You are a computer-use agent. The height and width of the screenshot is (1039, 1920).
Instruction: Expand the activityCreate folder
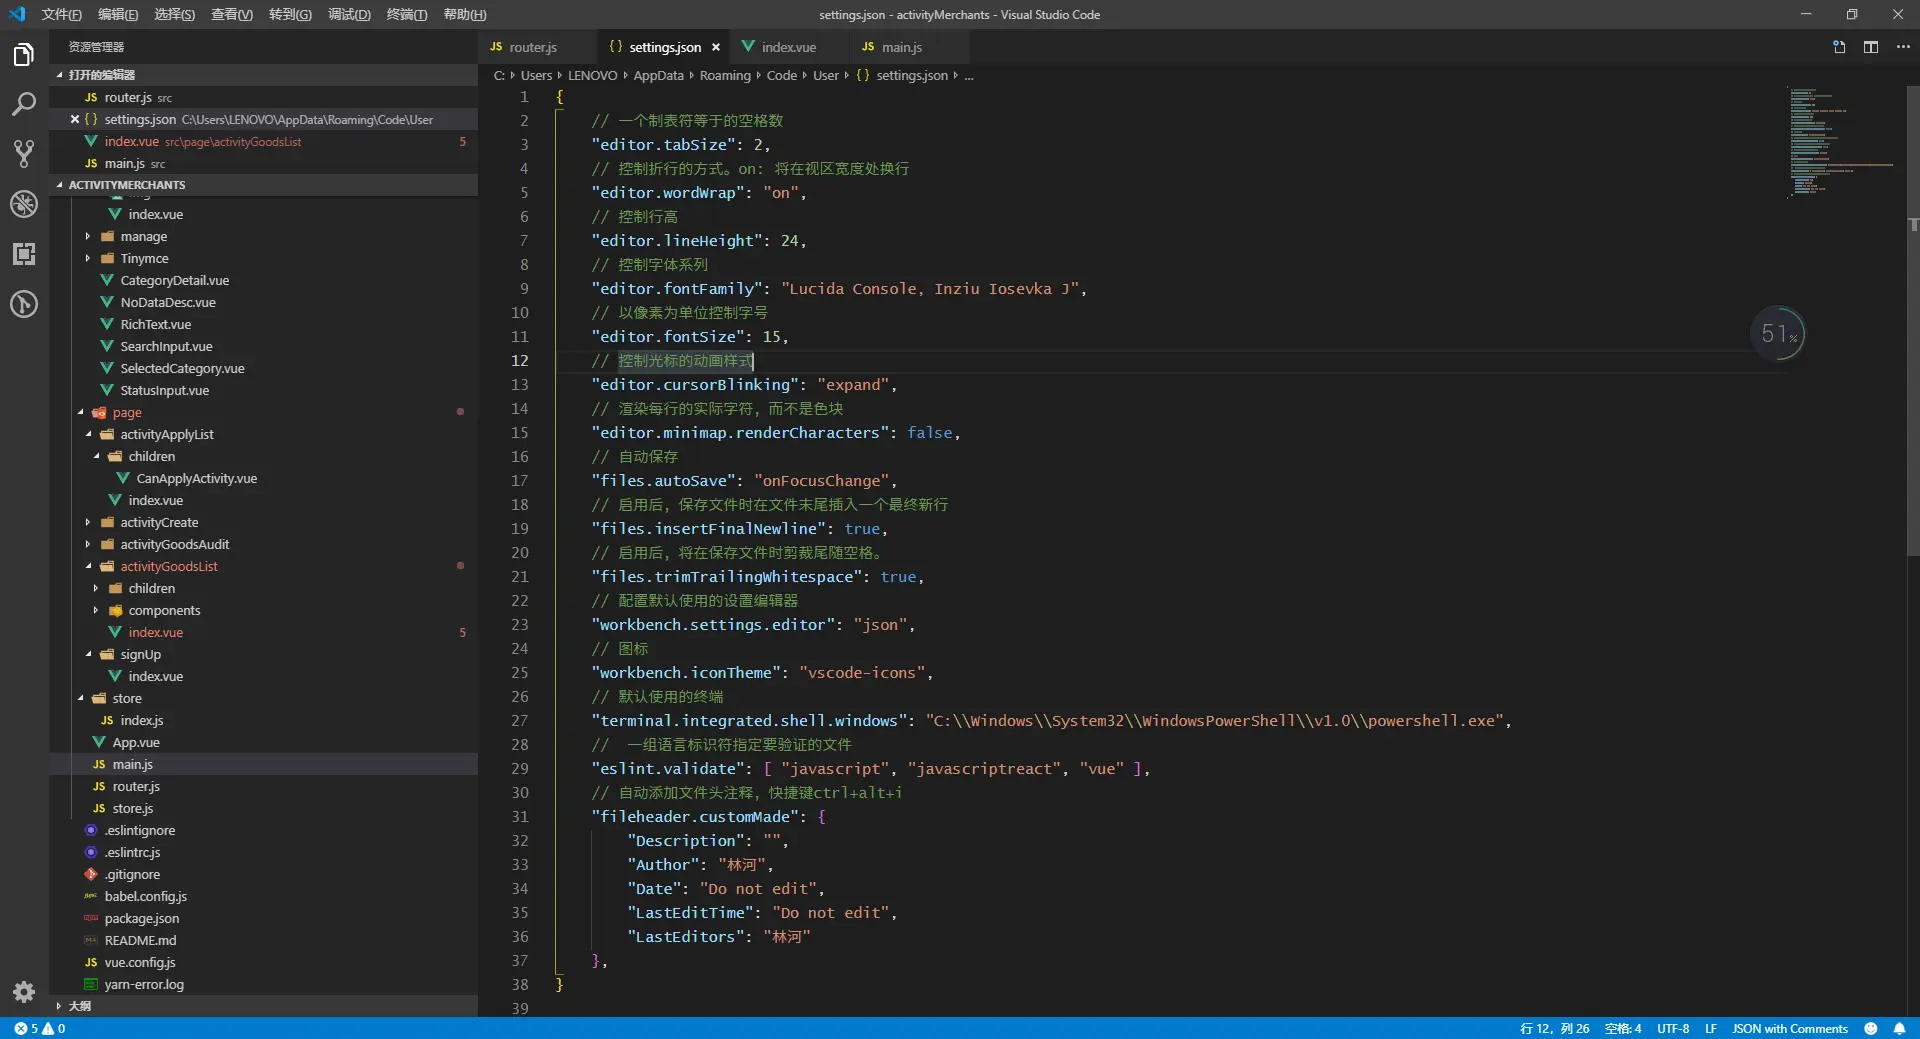pos(159,523)
